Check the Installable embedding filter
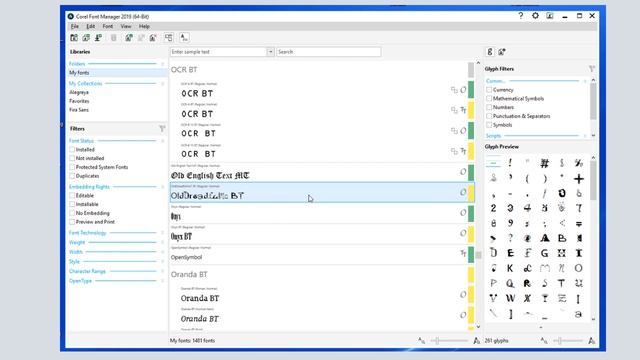 72,204
